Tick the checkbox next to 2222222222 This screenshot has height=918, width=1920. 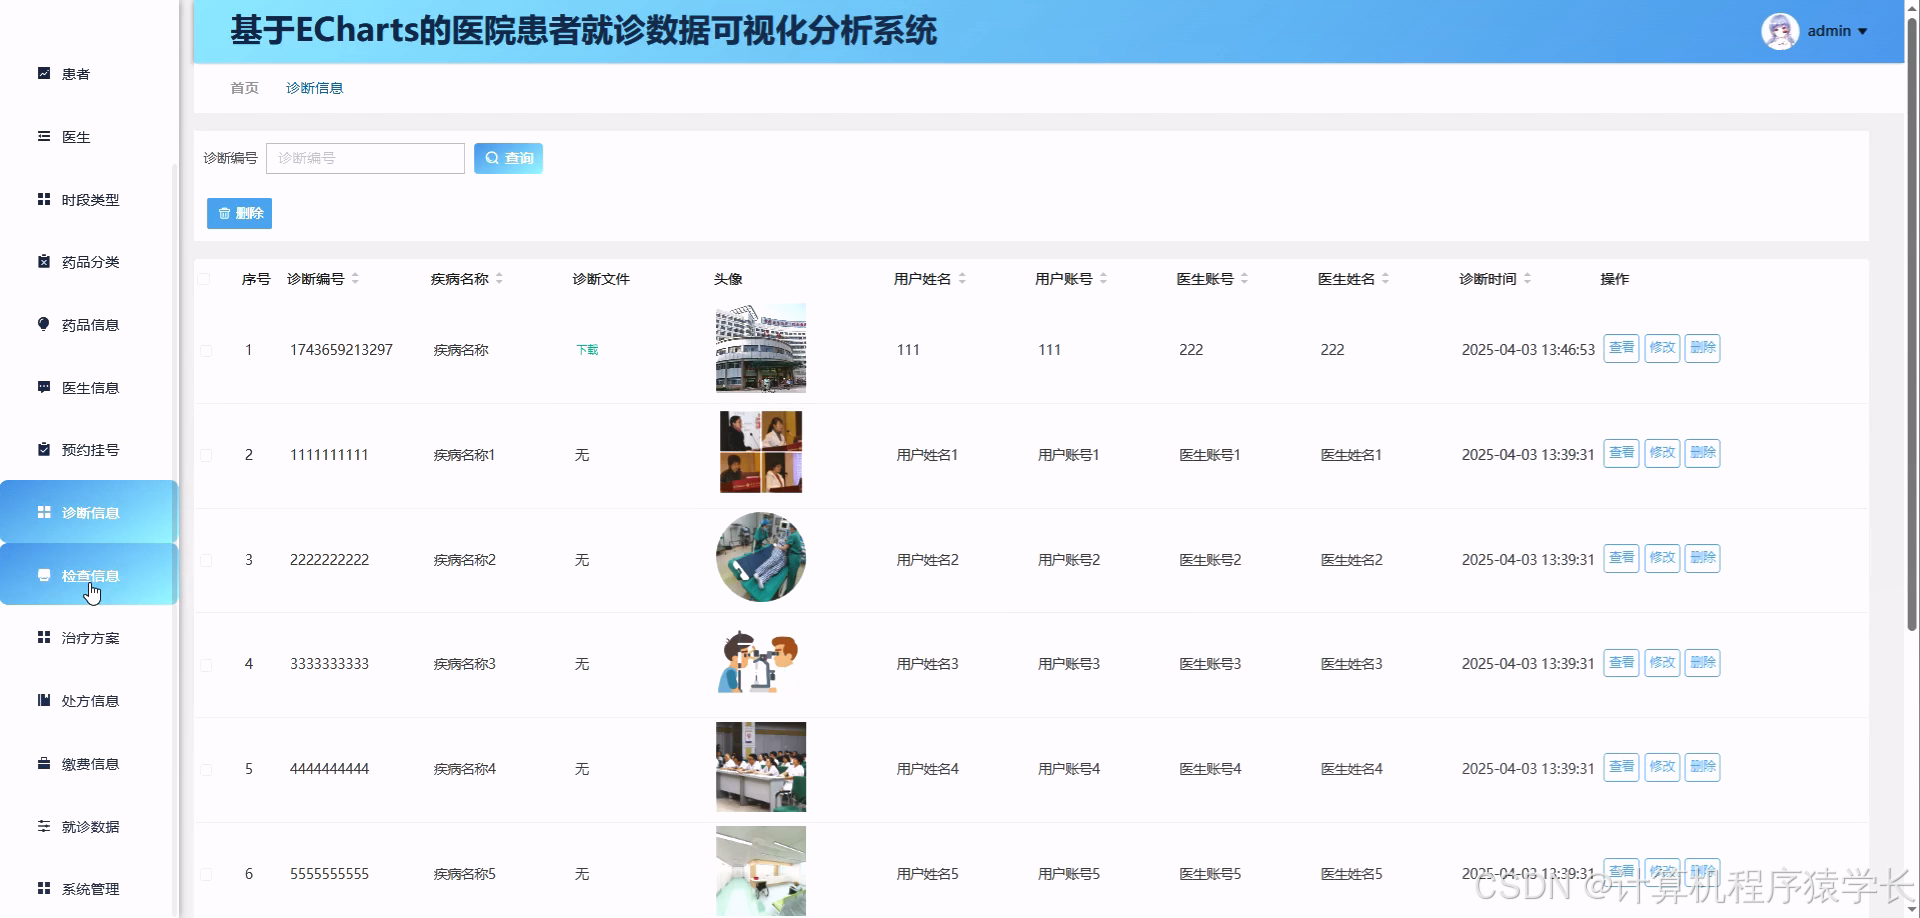tap(207, 560)
